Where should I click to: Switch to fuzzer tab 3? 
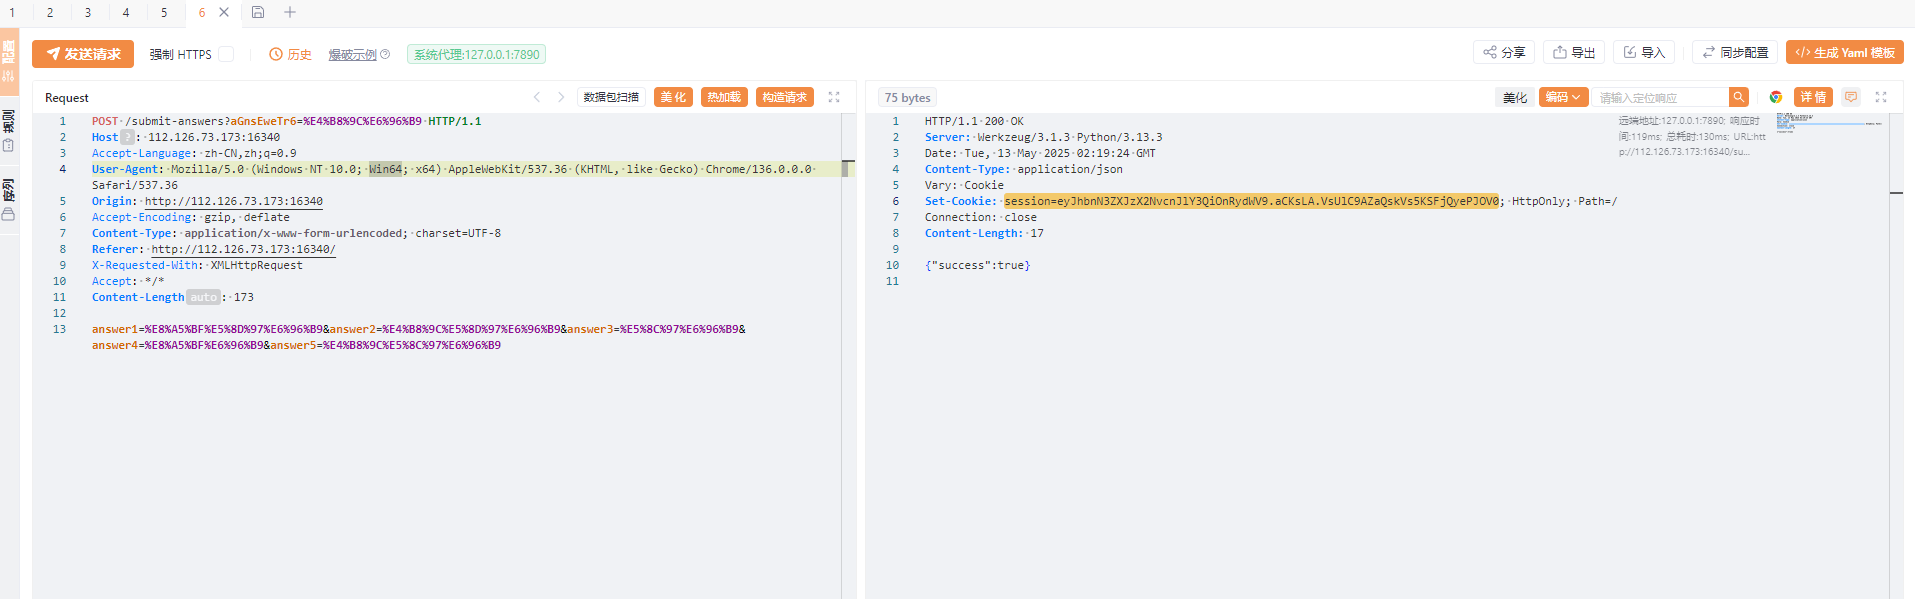[x=88, y=12]
